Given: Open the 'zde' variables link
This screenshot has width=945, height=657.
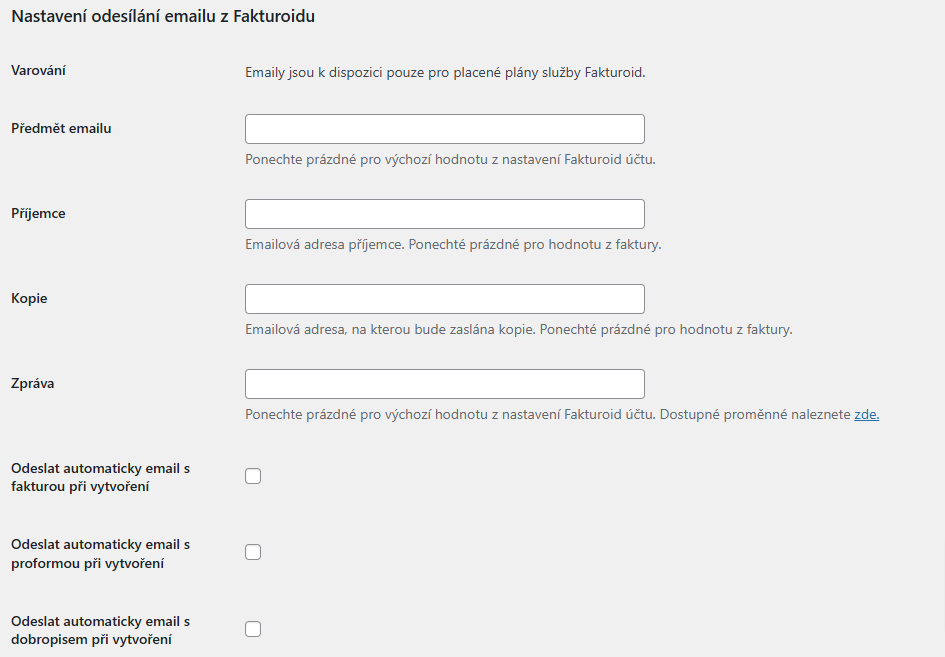Looking at the screenshot, I should pyautogui.click(x=867, y=415).
